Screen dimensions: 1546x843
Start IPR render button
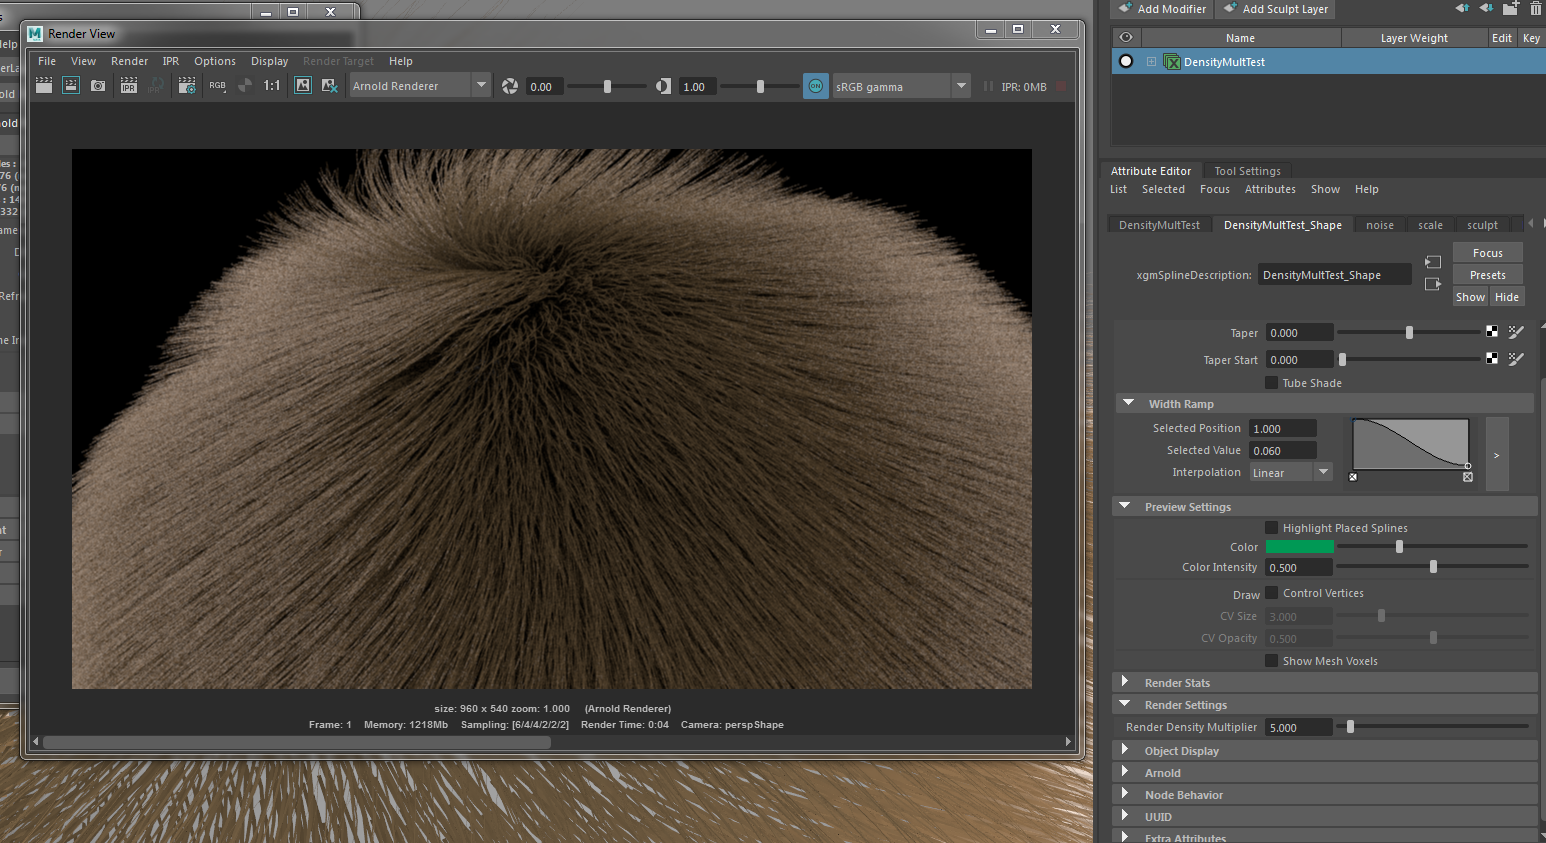pos(129,86)
